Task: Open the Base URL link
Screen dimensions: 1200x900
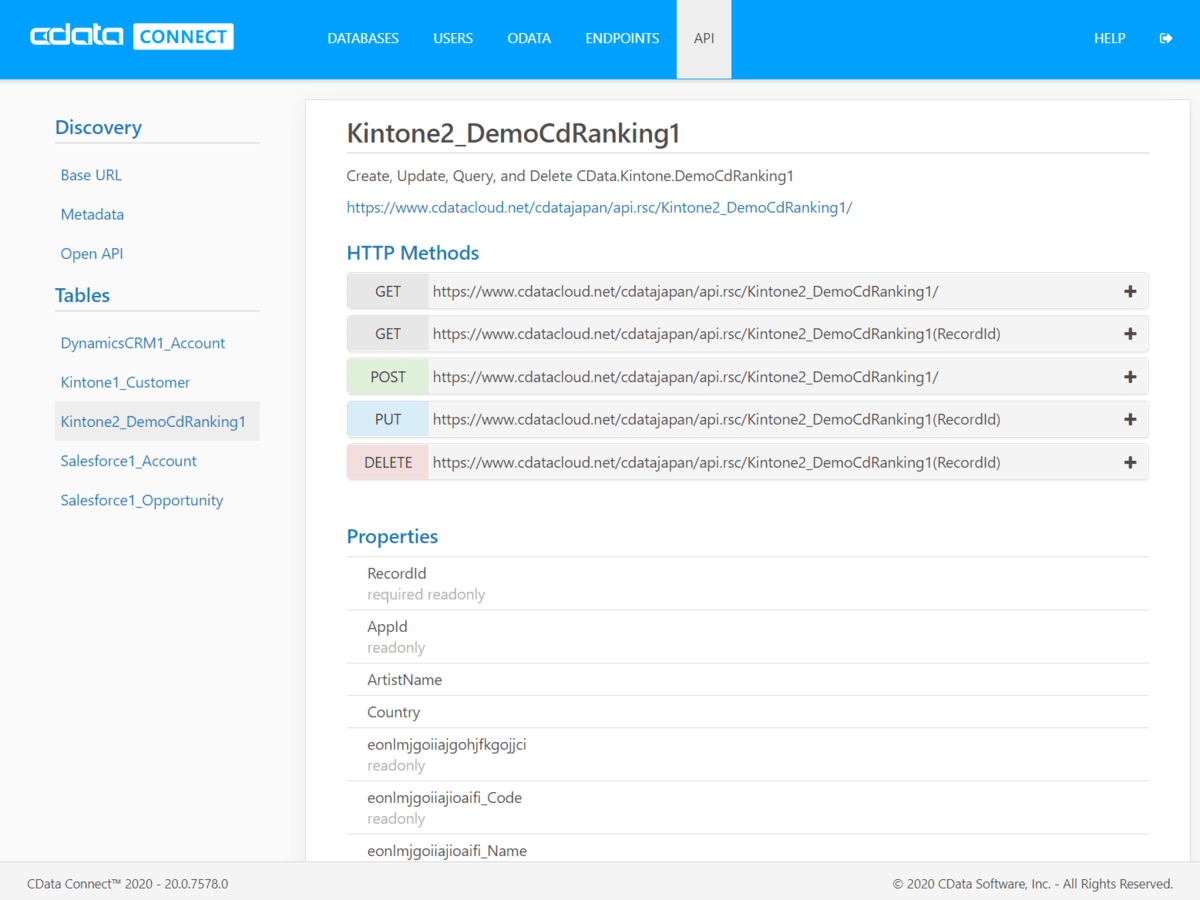Action: pos(91,175)
